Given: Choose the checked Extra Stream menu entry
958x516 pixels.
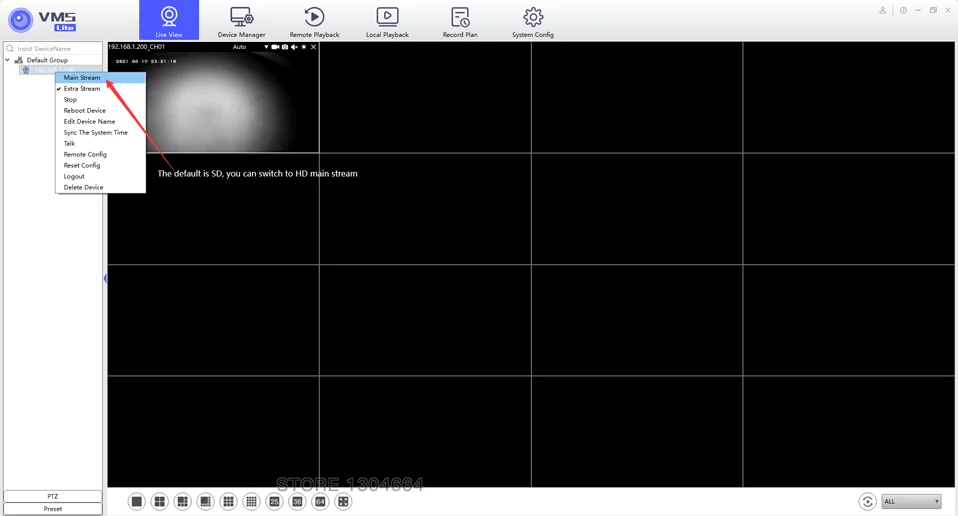Looking at the screenshot, I should [100, 89].
